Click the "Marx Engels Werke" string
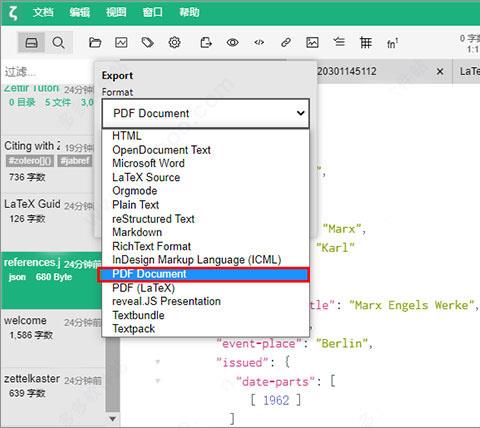The width and height of the screenshot is (480, 428). [411, 305]
